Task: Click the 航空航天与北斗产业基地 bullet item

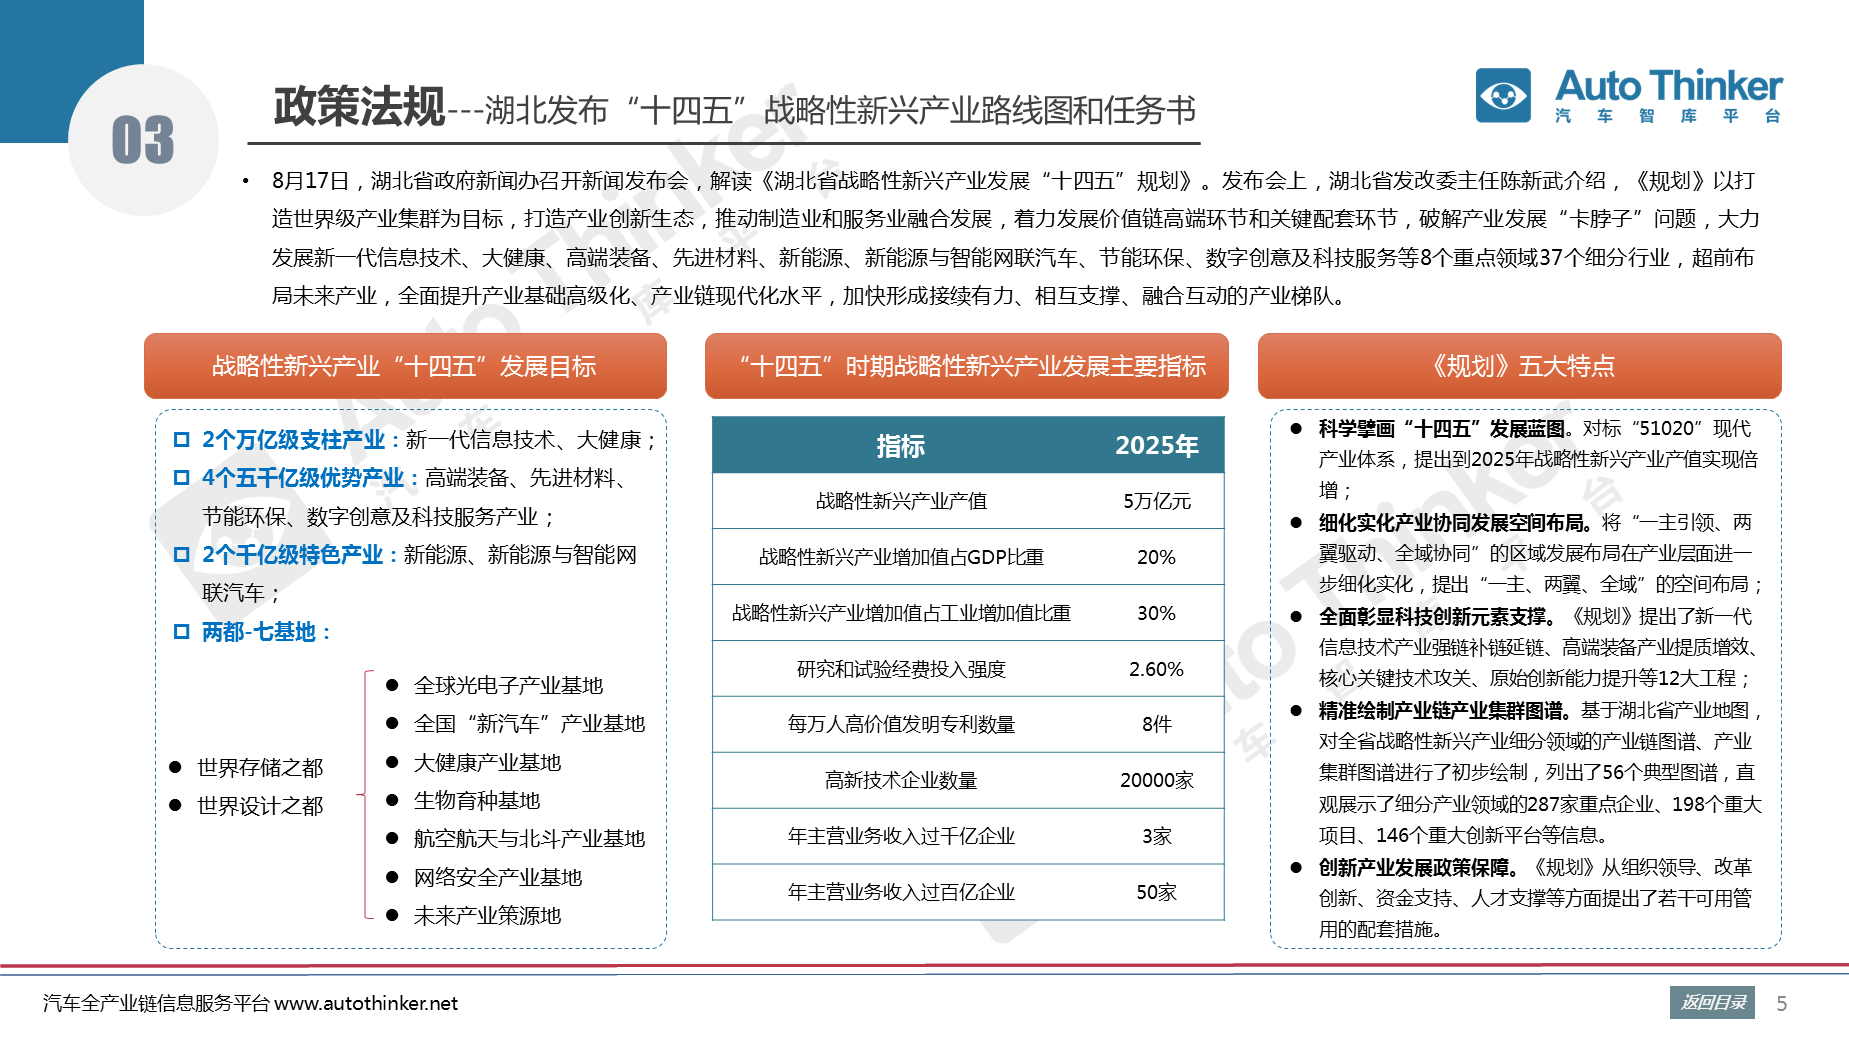Action: click(x=530, y=839)
